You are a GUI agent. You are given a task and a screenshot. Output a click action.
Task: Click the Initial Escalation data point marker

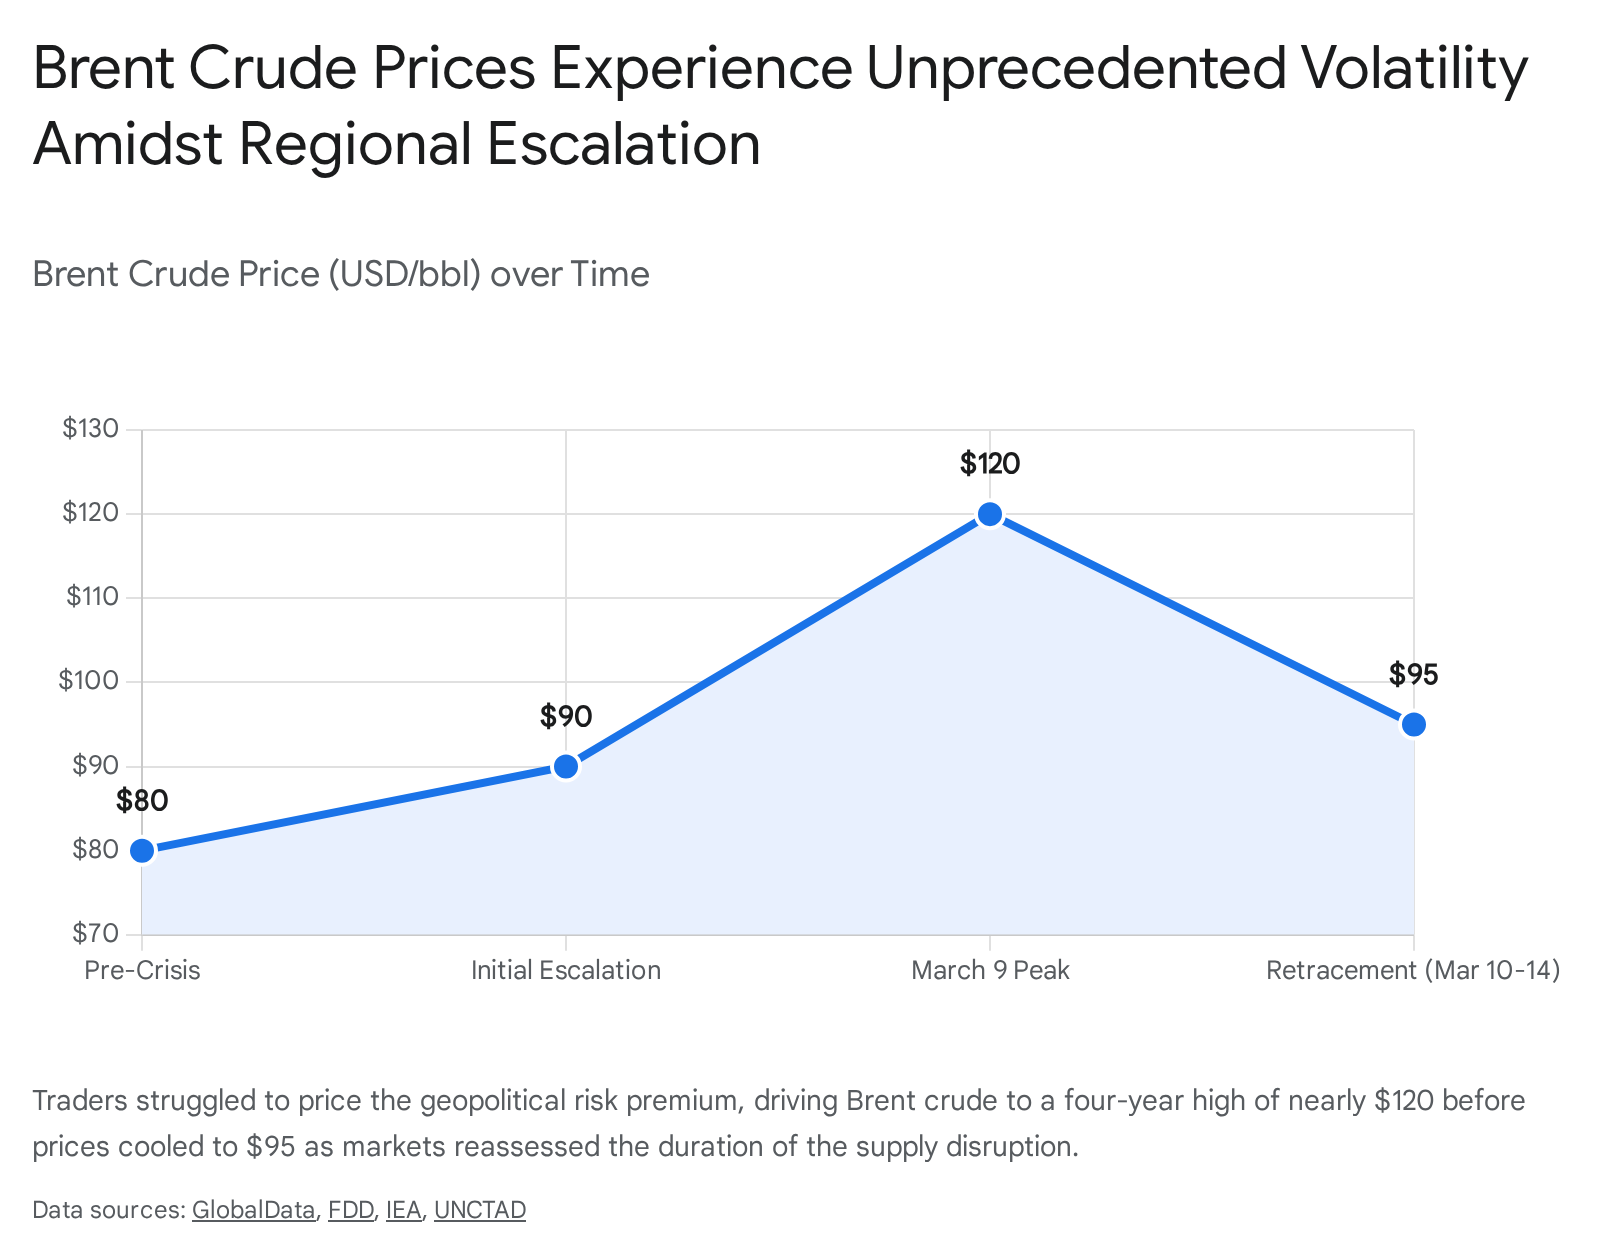[566, 767]
